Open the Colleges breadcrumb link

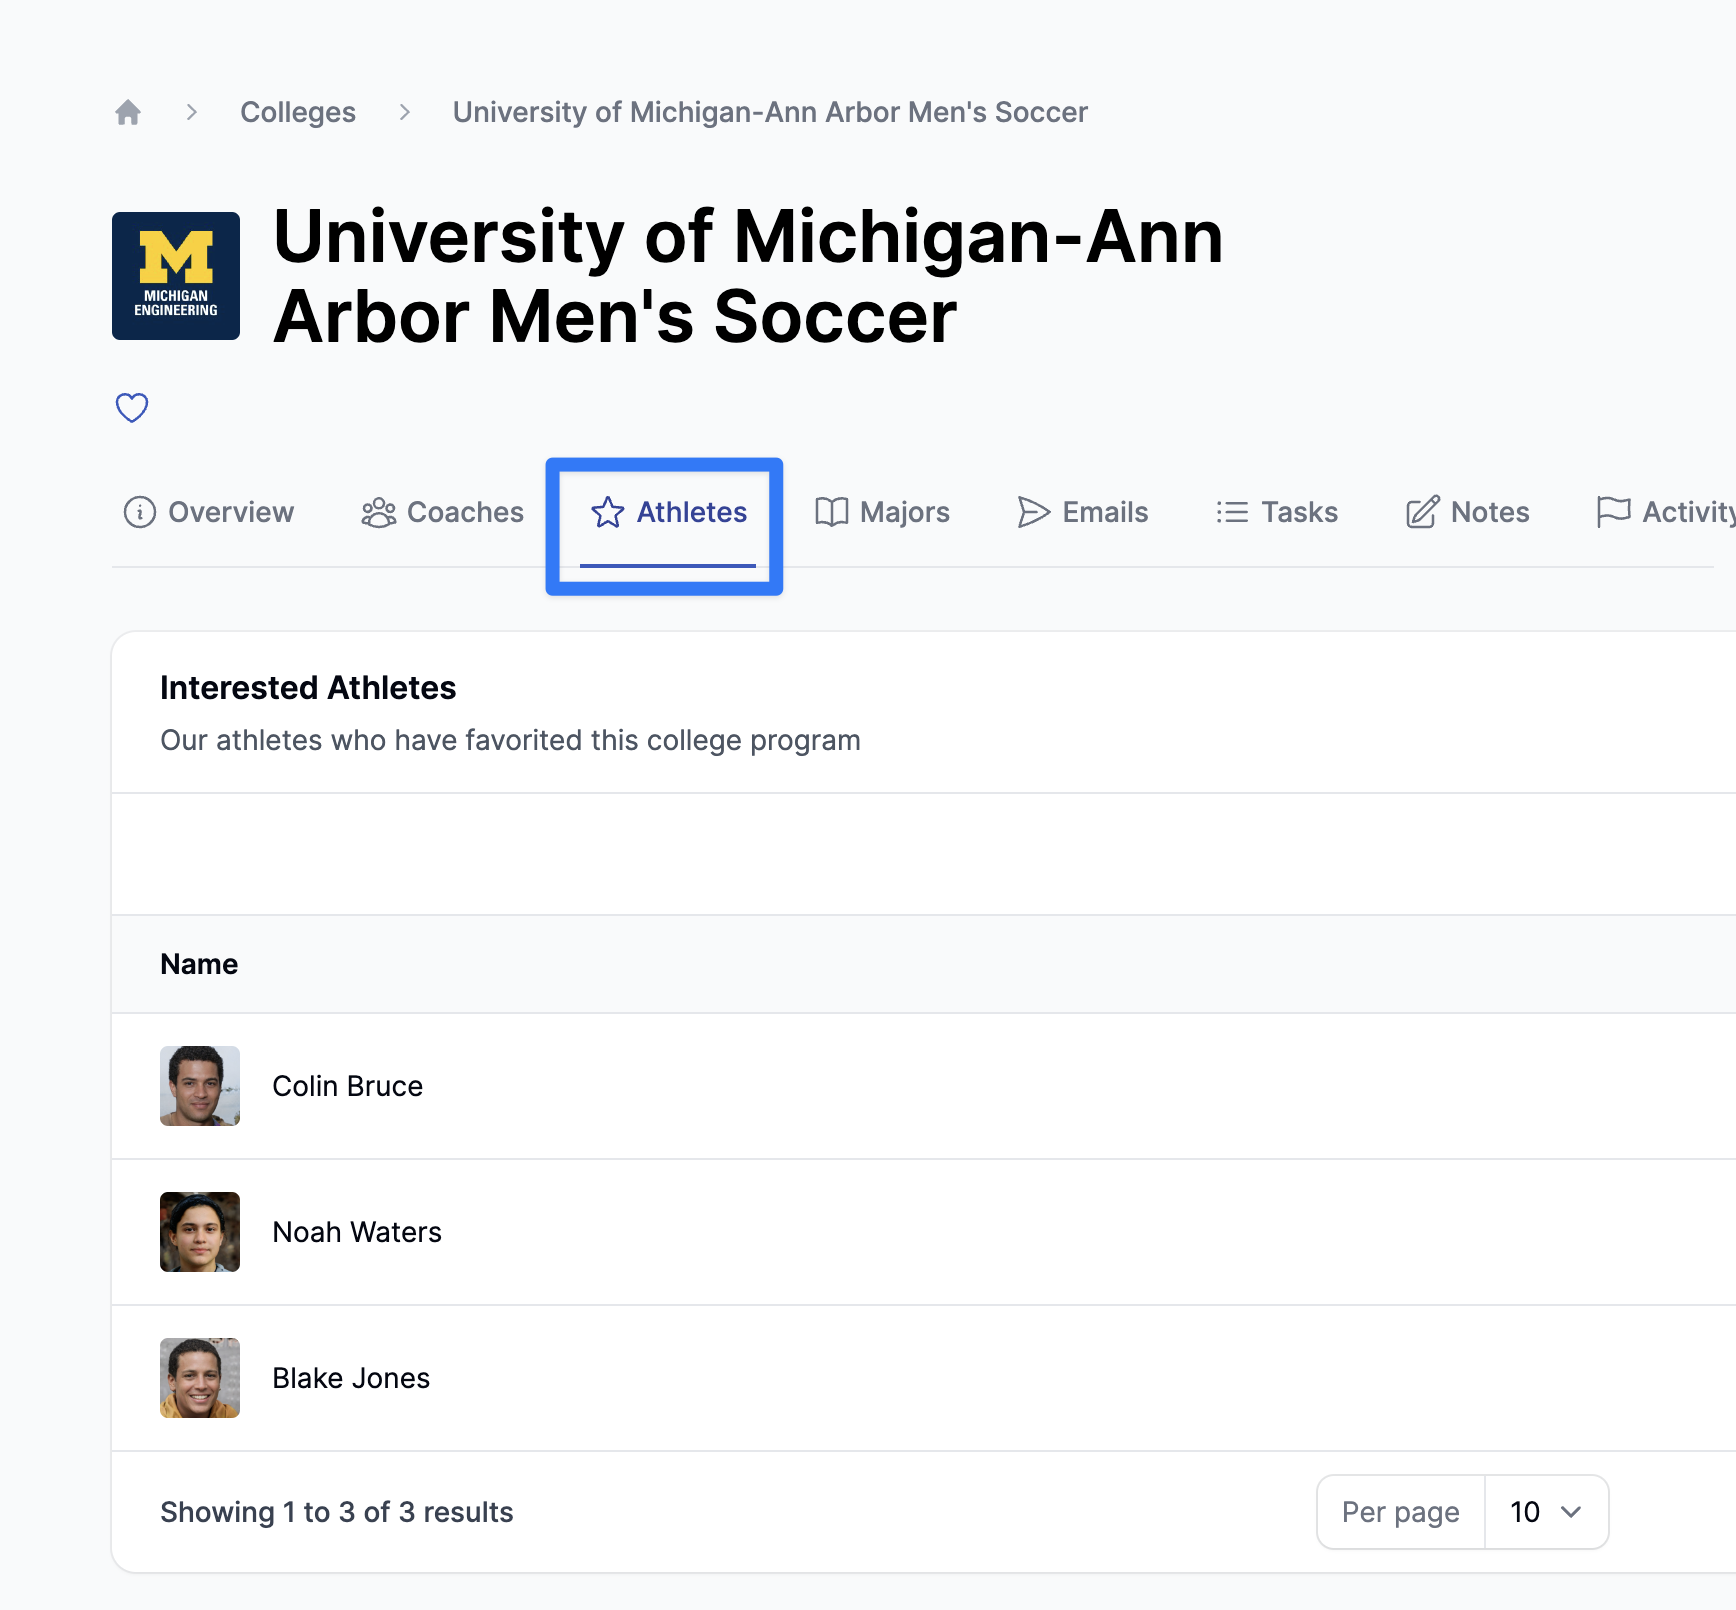point(298,112)
